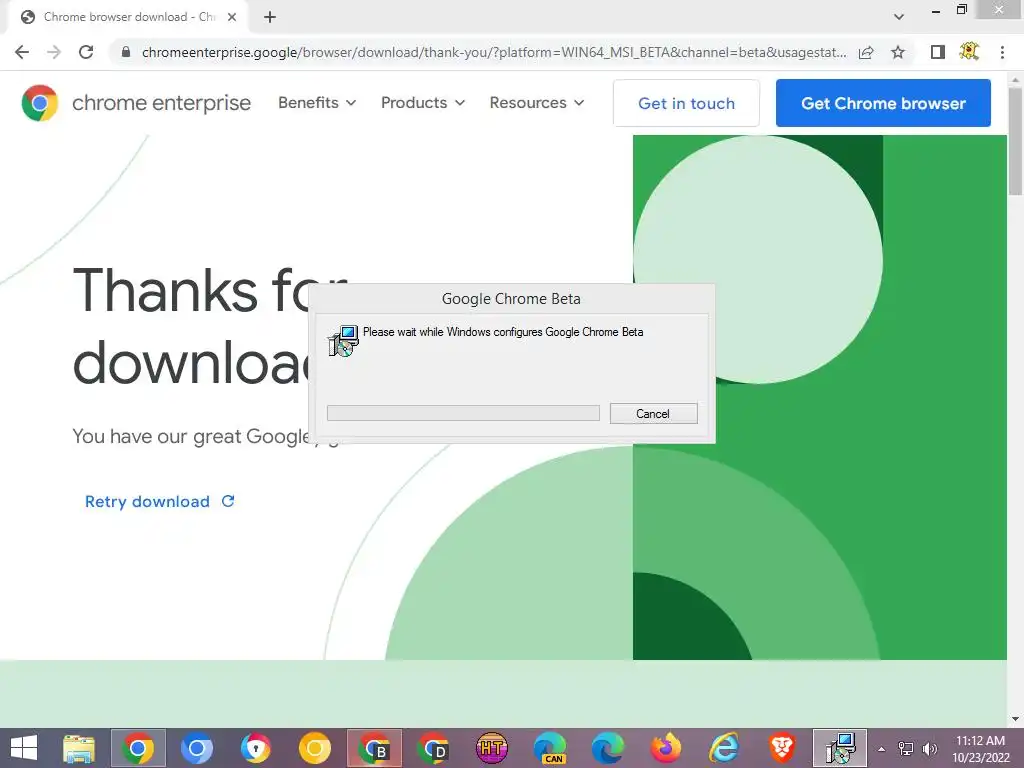Launch Firefox from the taskbar
The height and width of the screenshot is (768, 1024).
(666, 748)
